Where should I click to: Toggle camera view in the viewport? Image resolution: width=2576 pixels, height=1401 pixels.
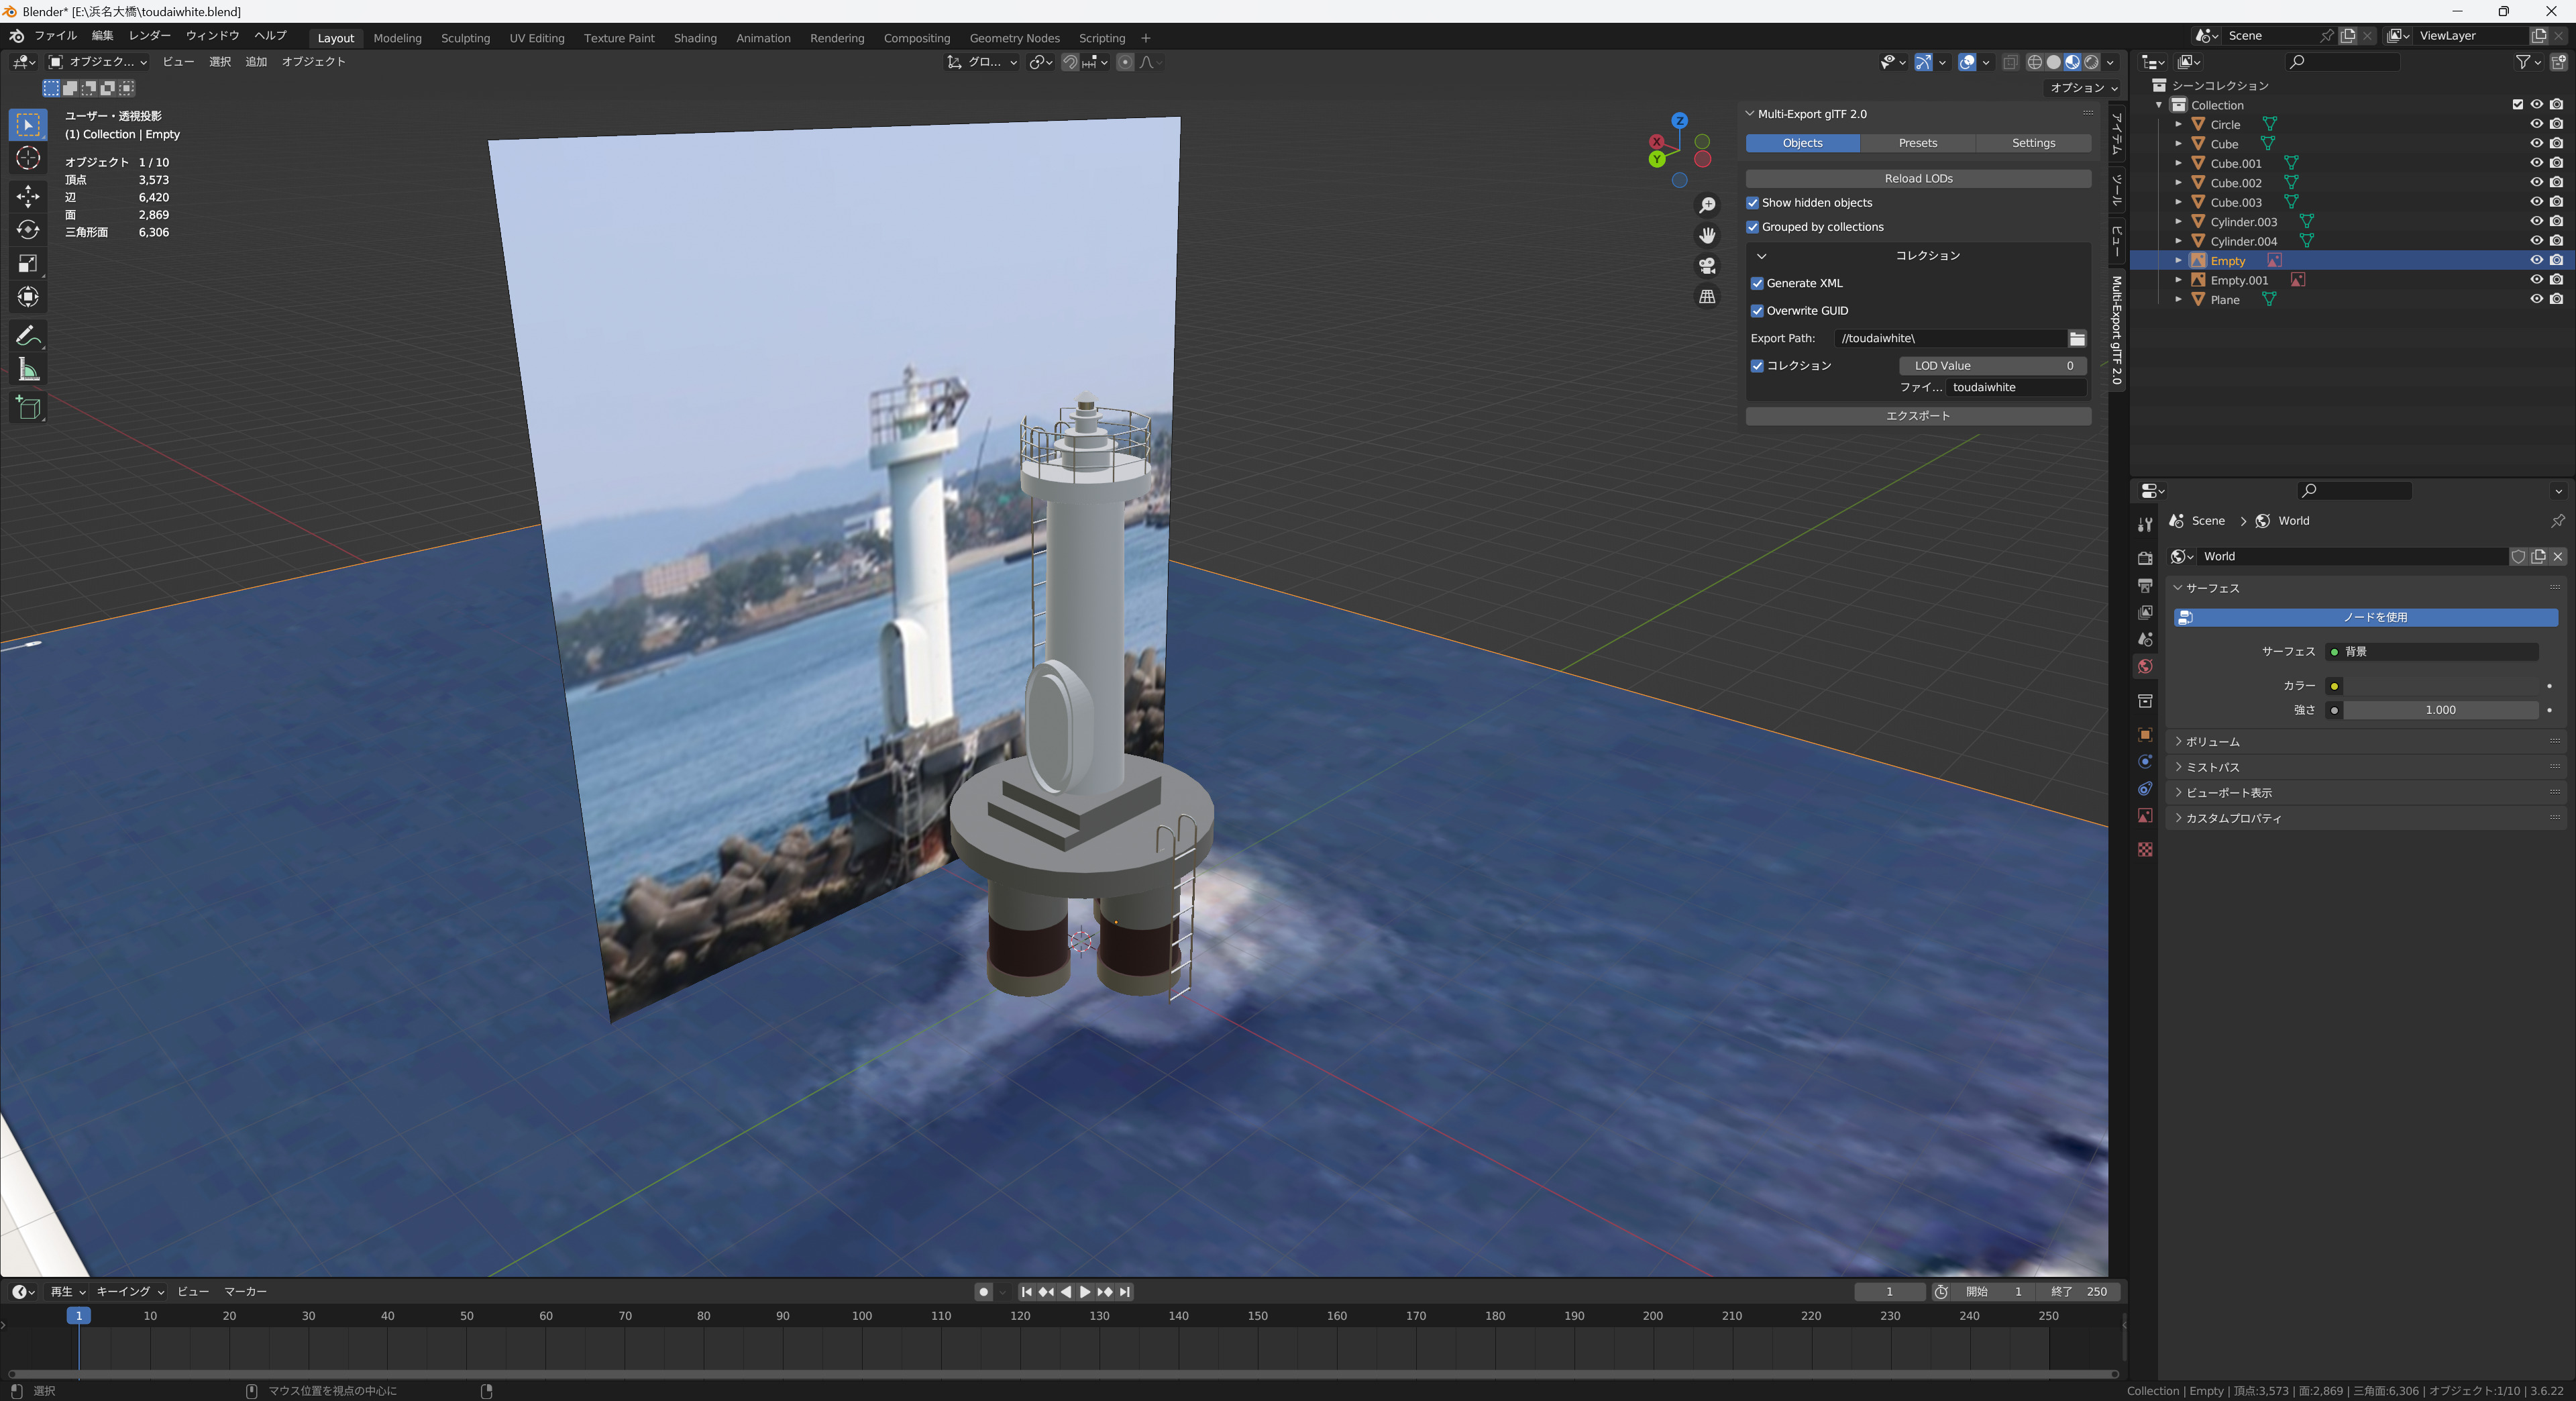(1707, 266)
